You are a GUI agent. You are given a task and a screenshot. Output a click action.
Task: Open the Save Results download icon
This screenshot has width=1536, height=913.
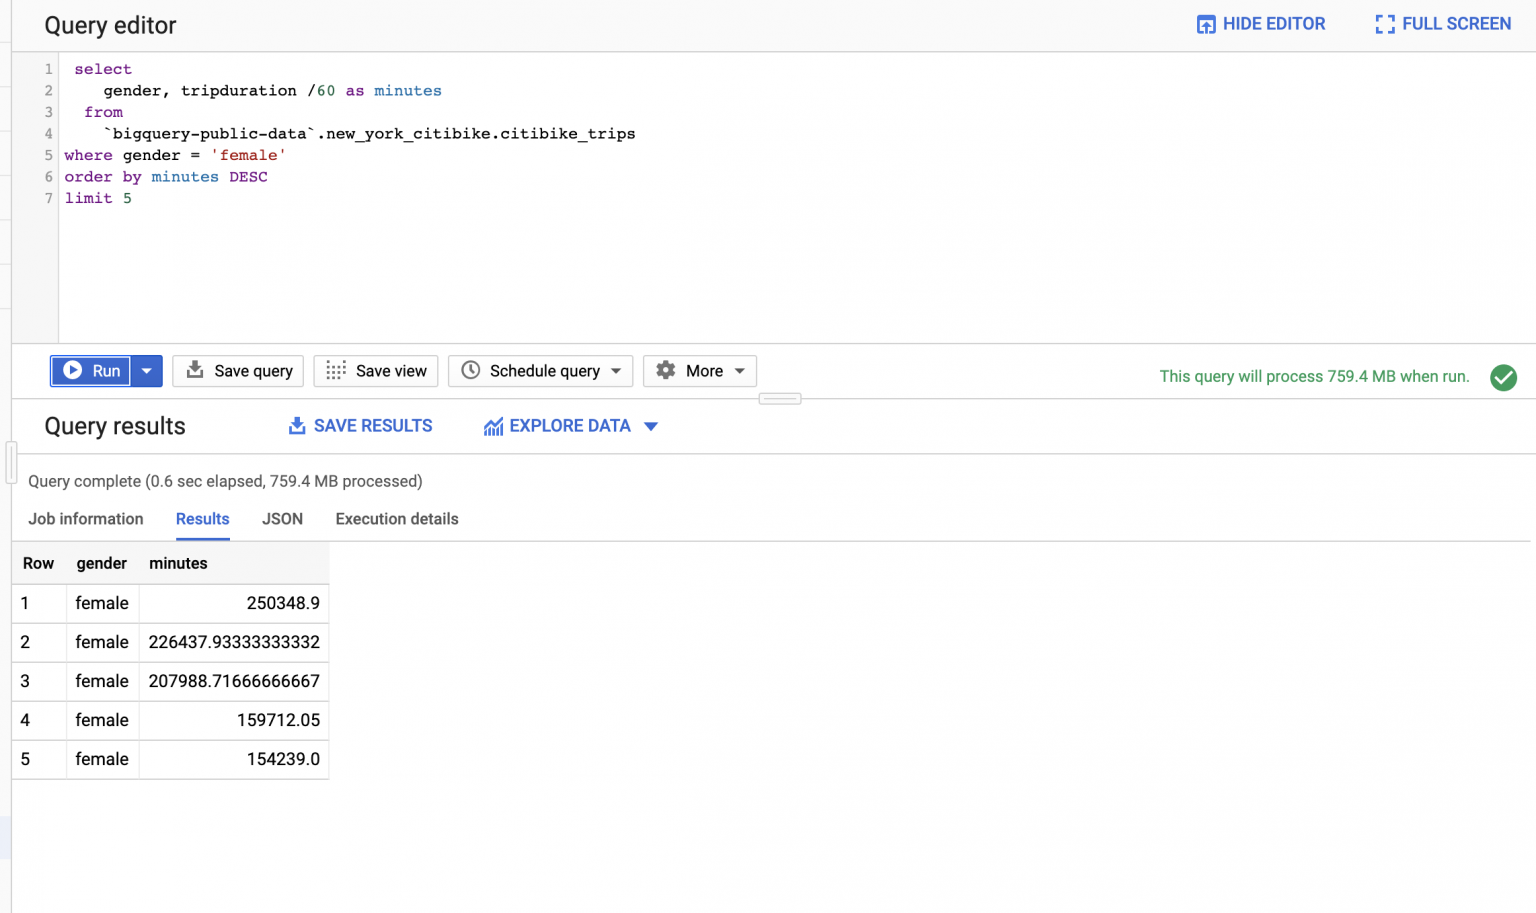point(297,425)
